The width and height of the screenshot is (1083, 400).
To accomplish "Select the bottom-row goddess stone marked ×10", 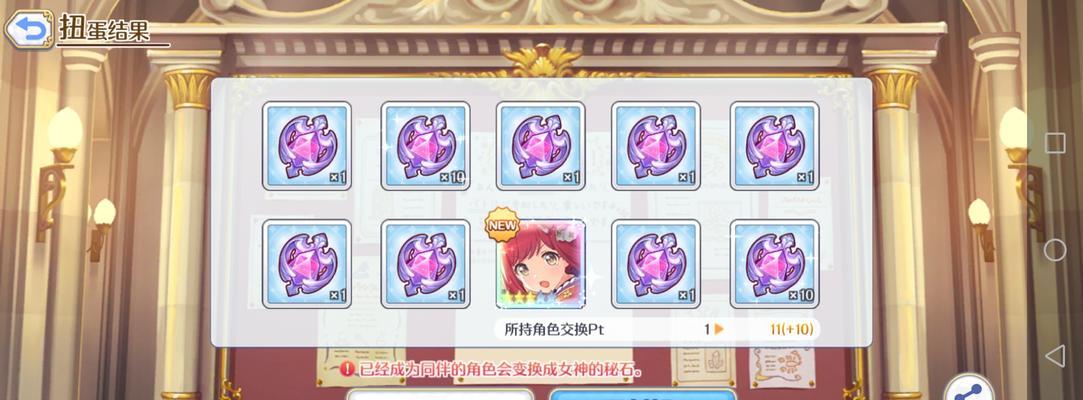I will pos(774,264).
